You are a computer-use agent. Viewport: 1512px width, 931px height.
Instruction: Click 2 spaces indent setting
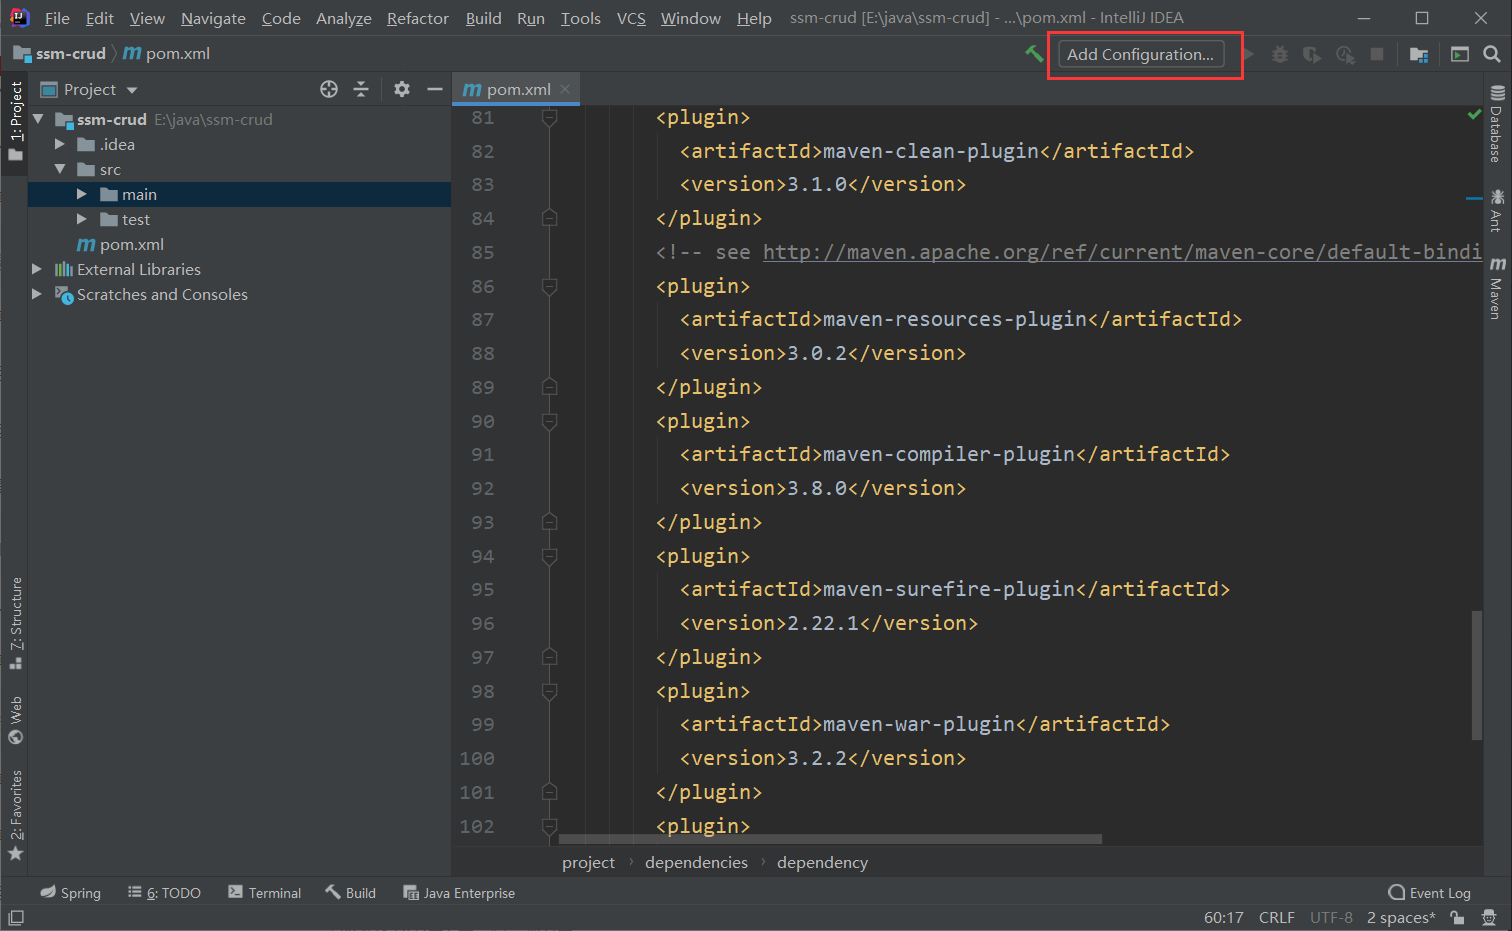(1401, 917)
